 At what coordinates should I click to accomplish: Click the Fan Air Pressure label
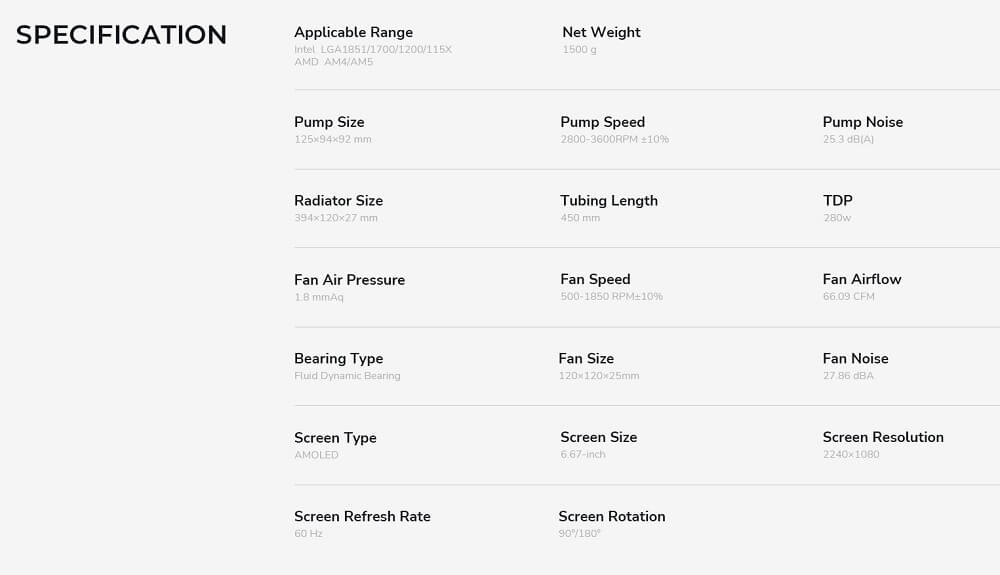349,280
